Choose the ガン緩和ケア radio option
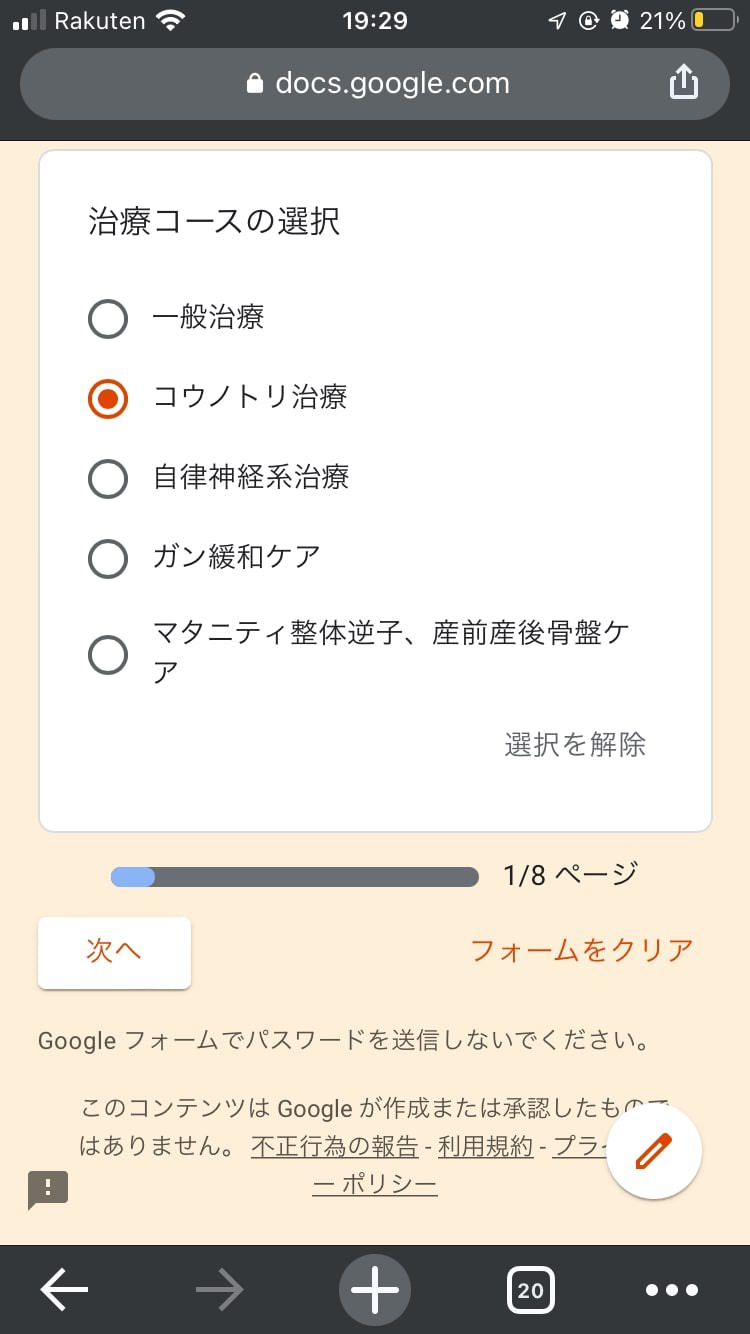 click(108, 558)
